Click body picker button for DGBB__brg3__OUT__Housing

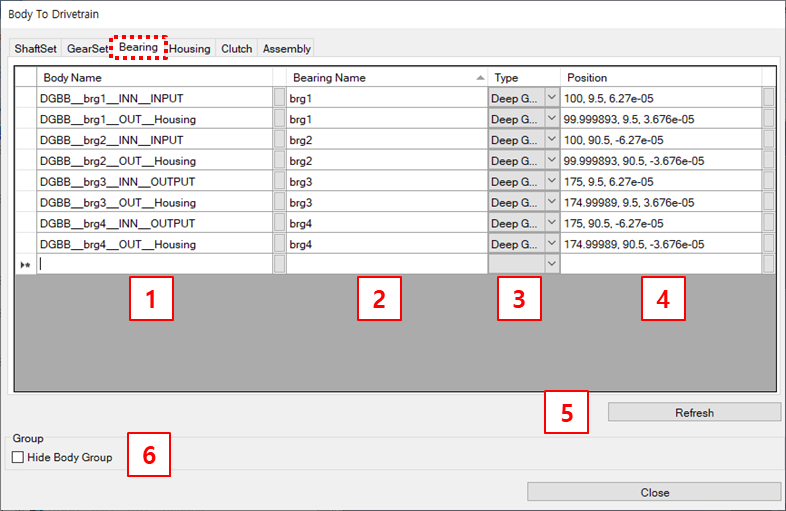pyautogui.click(x=279, y=202)
